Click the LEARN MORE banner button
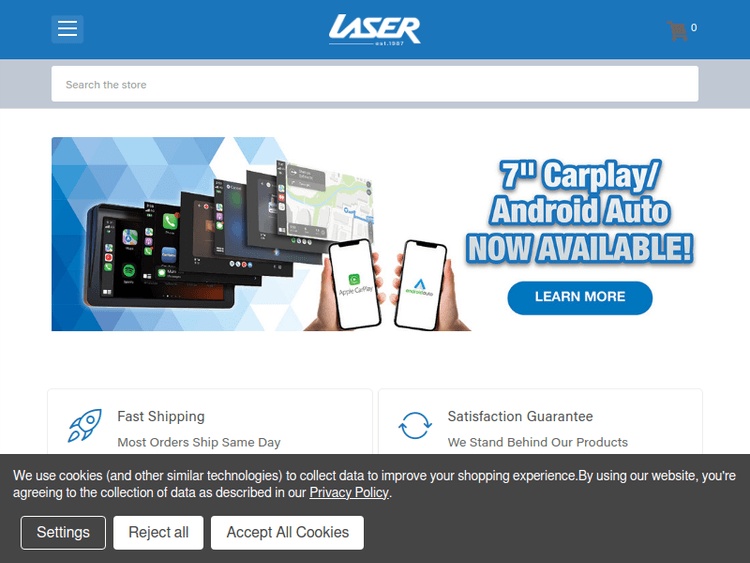This screenshot has width=750, height=563. 580,298
